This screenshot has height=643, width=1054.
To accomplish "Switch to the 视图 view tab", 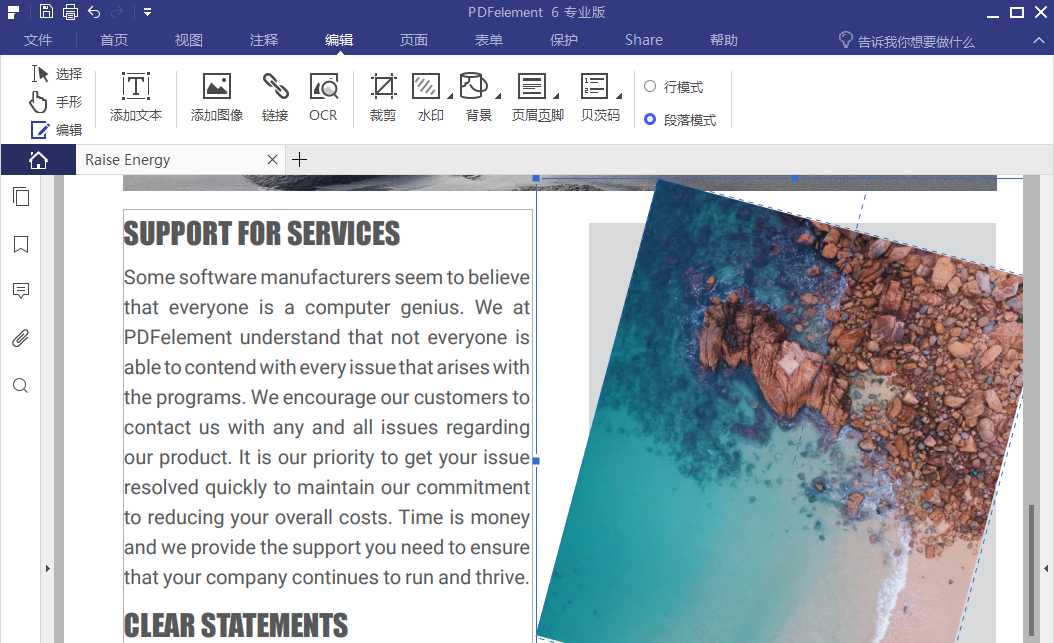I will tap(189, 40).
